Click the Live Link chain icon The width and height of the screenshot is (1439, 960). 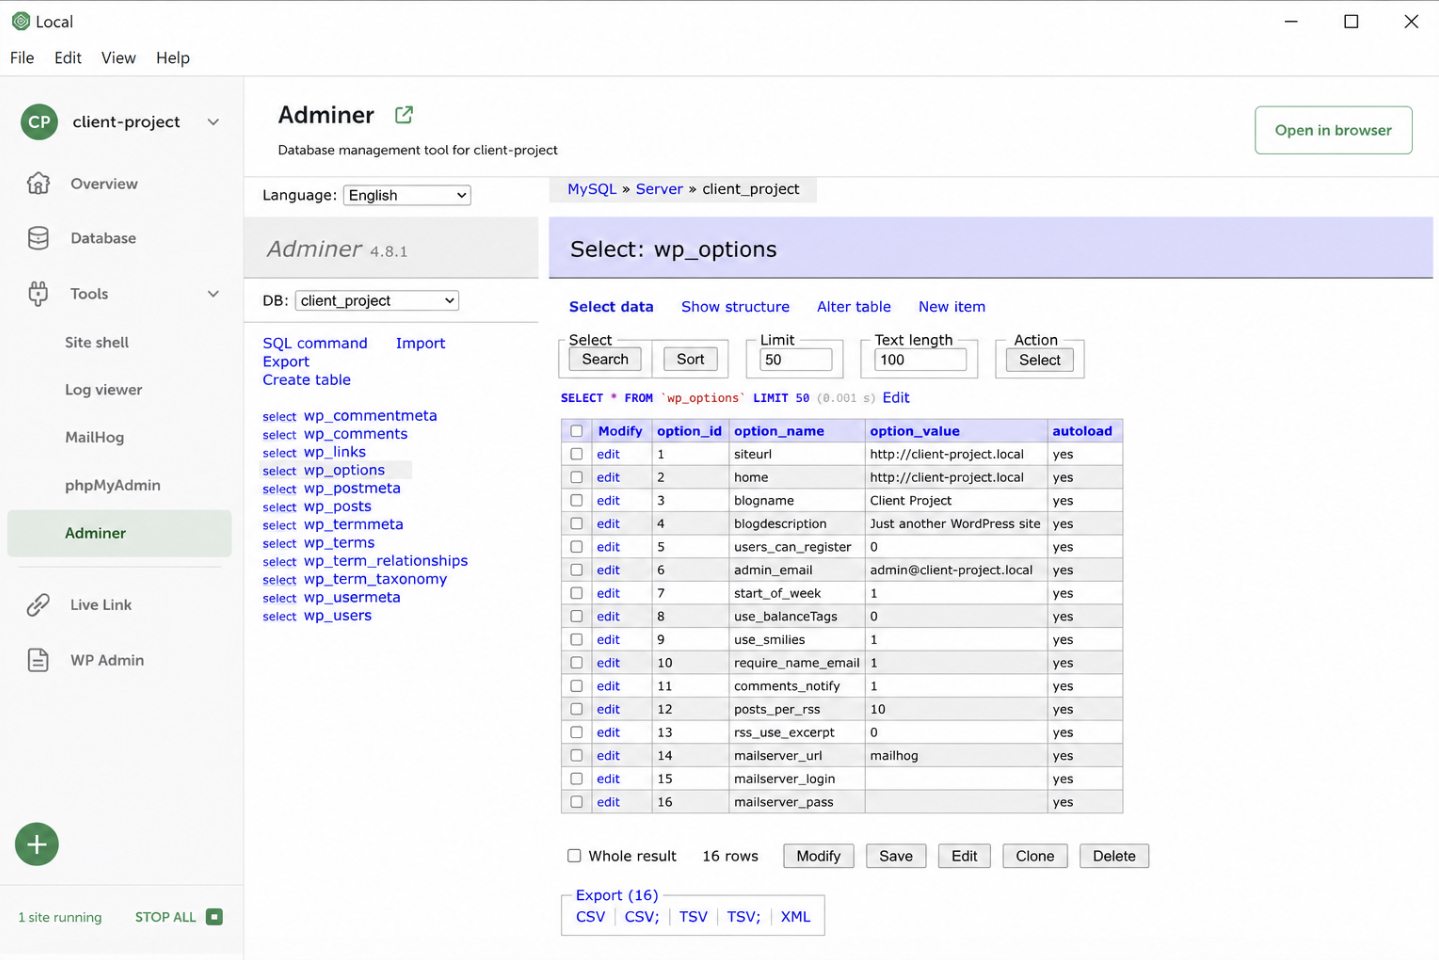38,605
